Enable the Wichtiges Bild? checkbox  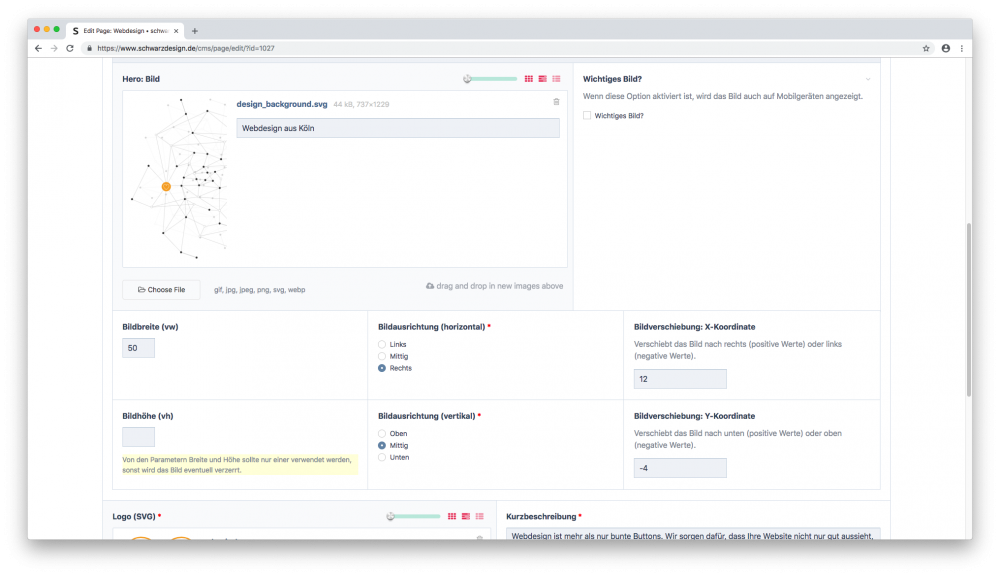[x=587, y=116]
